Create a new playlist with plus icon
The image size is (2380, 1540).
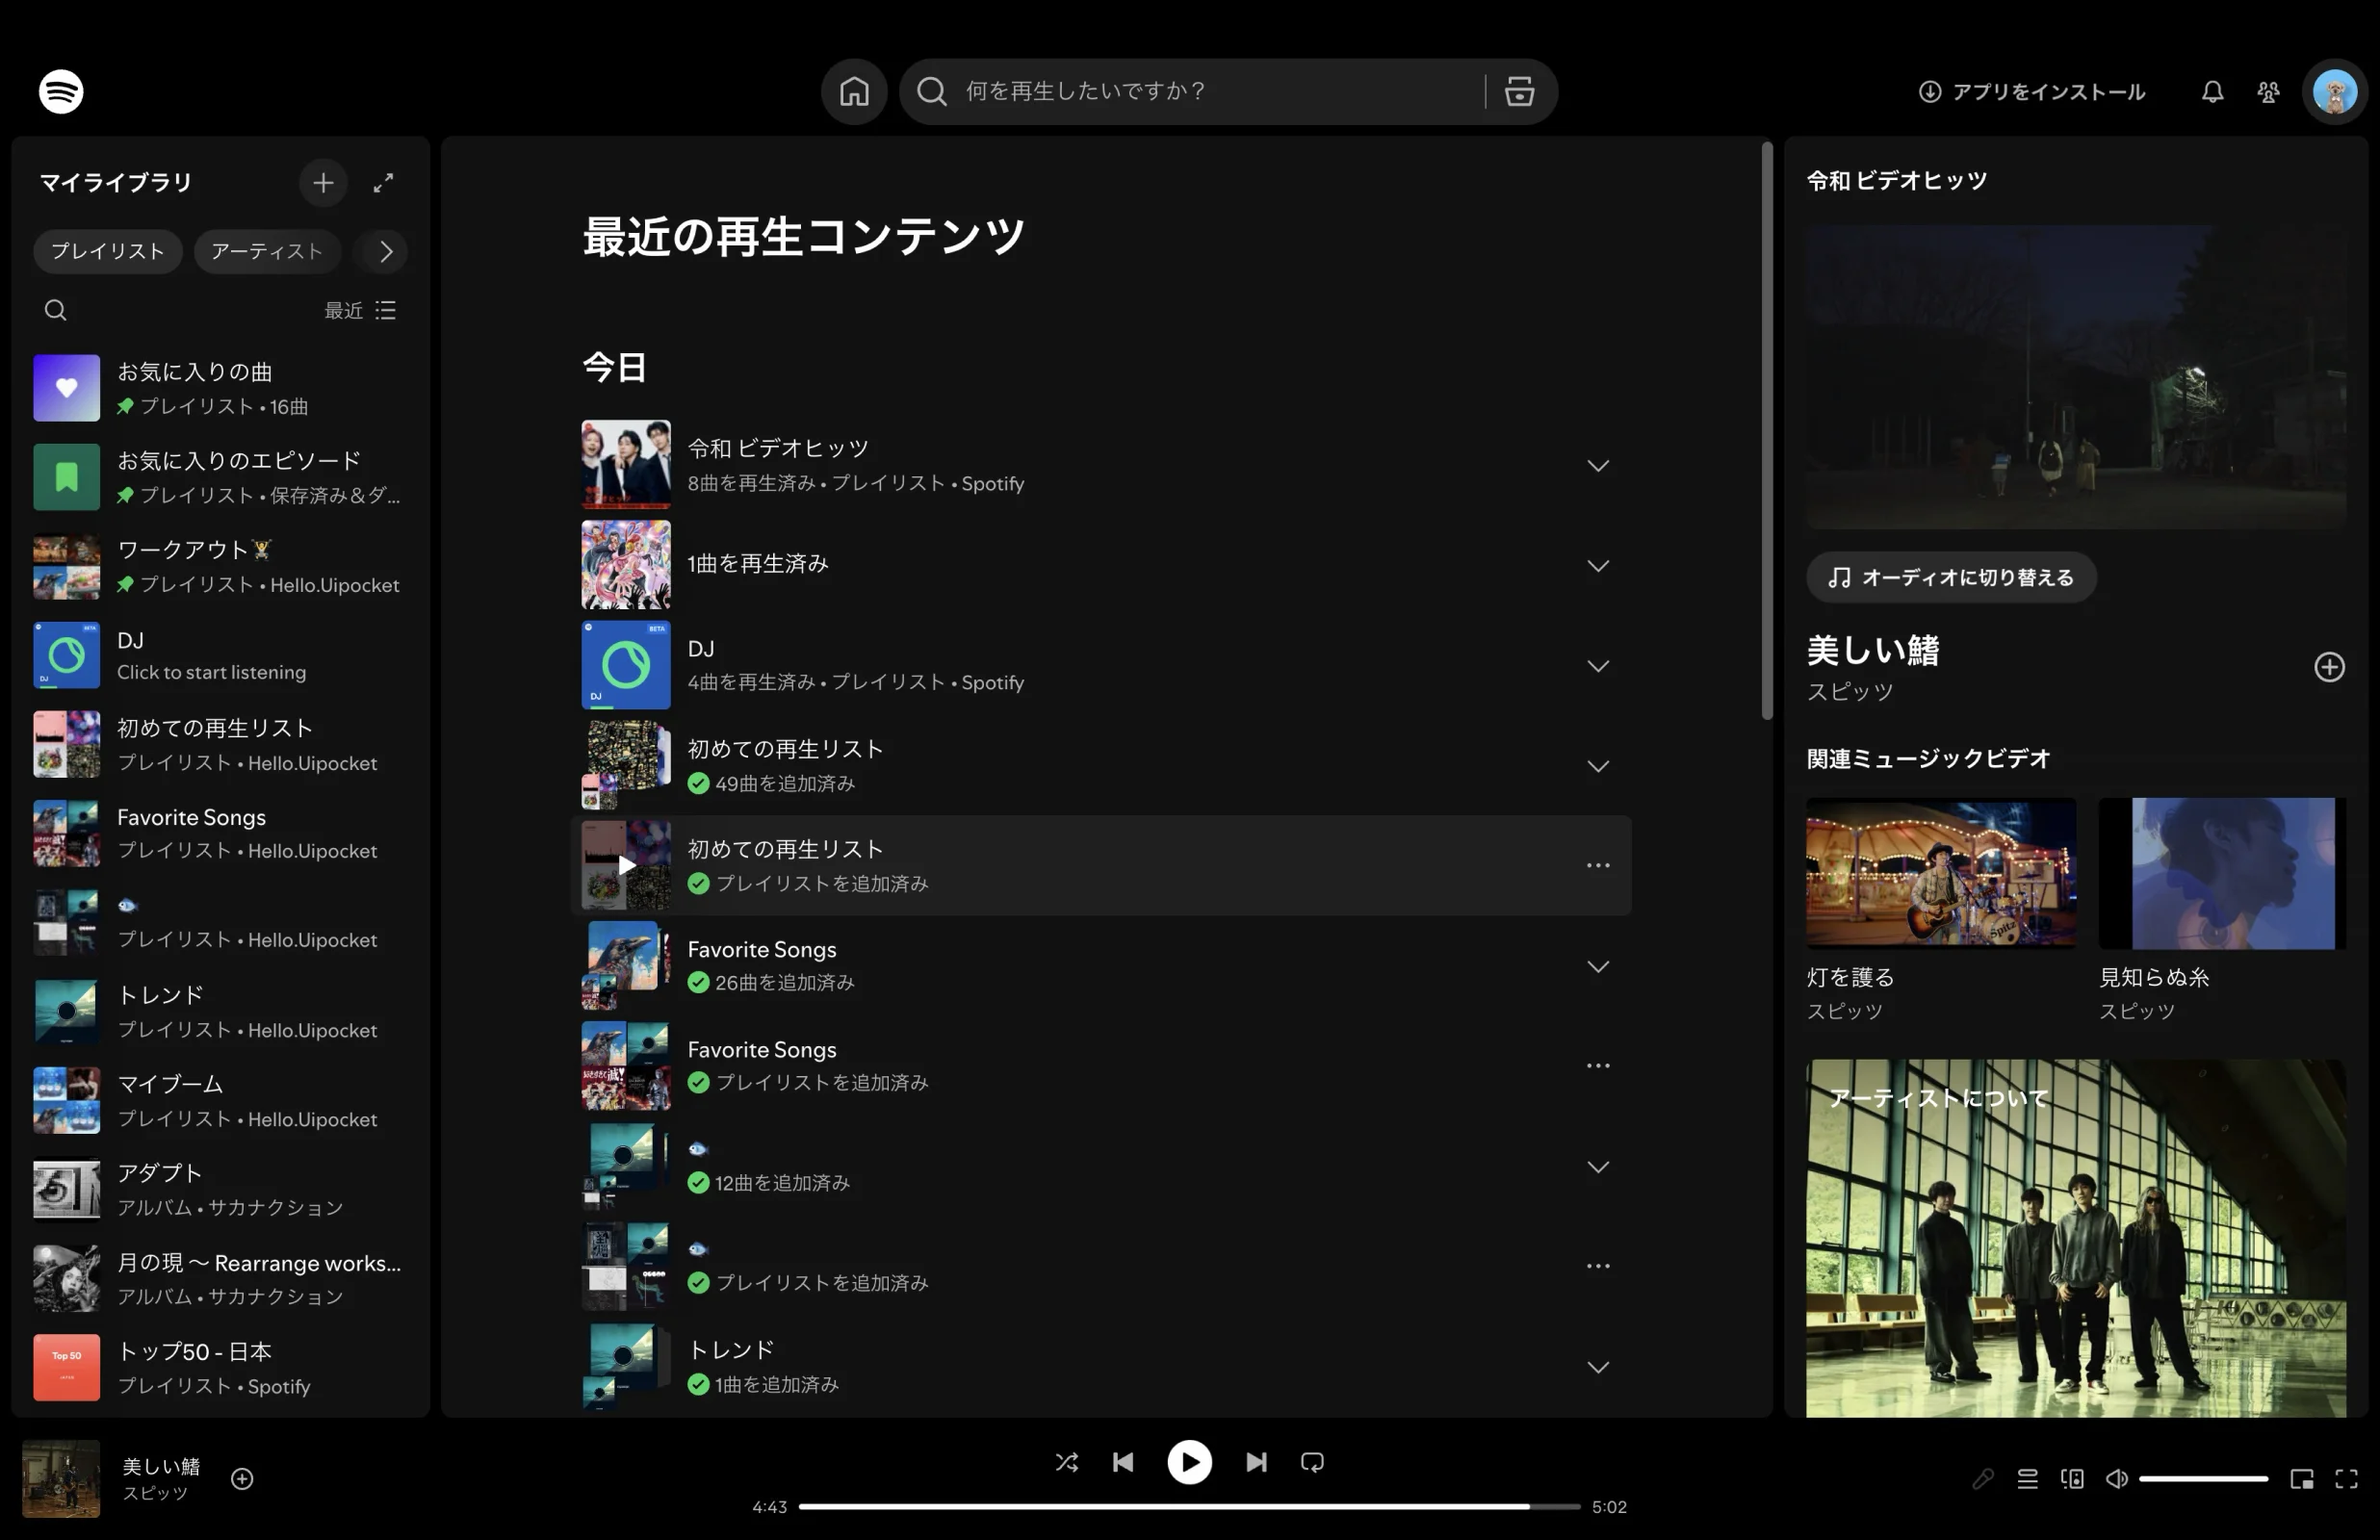point(323,183)
